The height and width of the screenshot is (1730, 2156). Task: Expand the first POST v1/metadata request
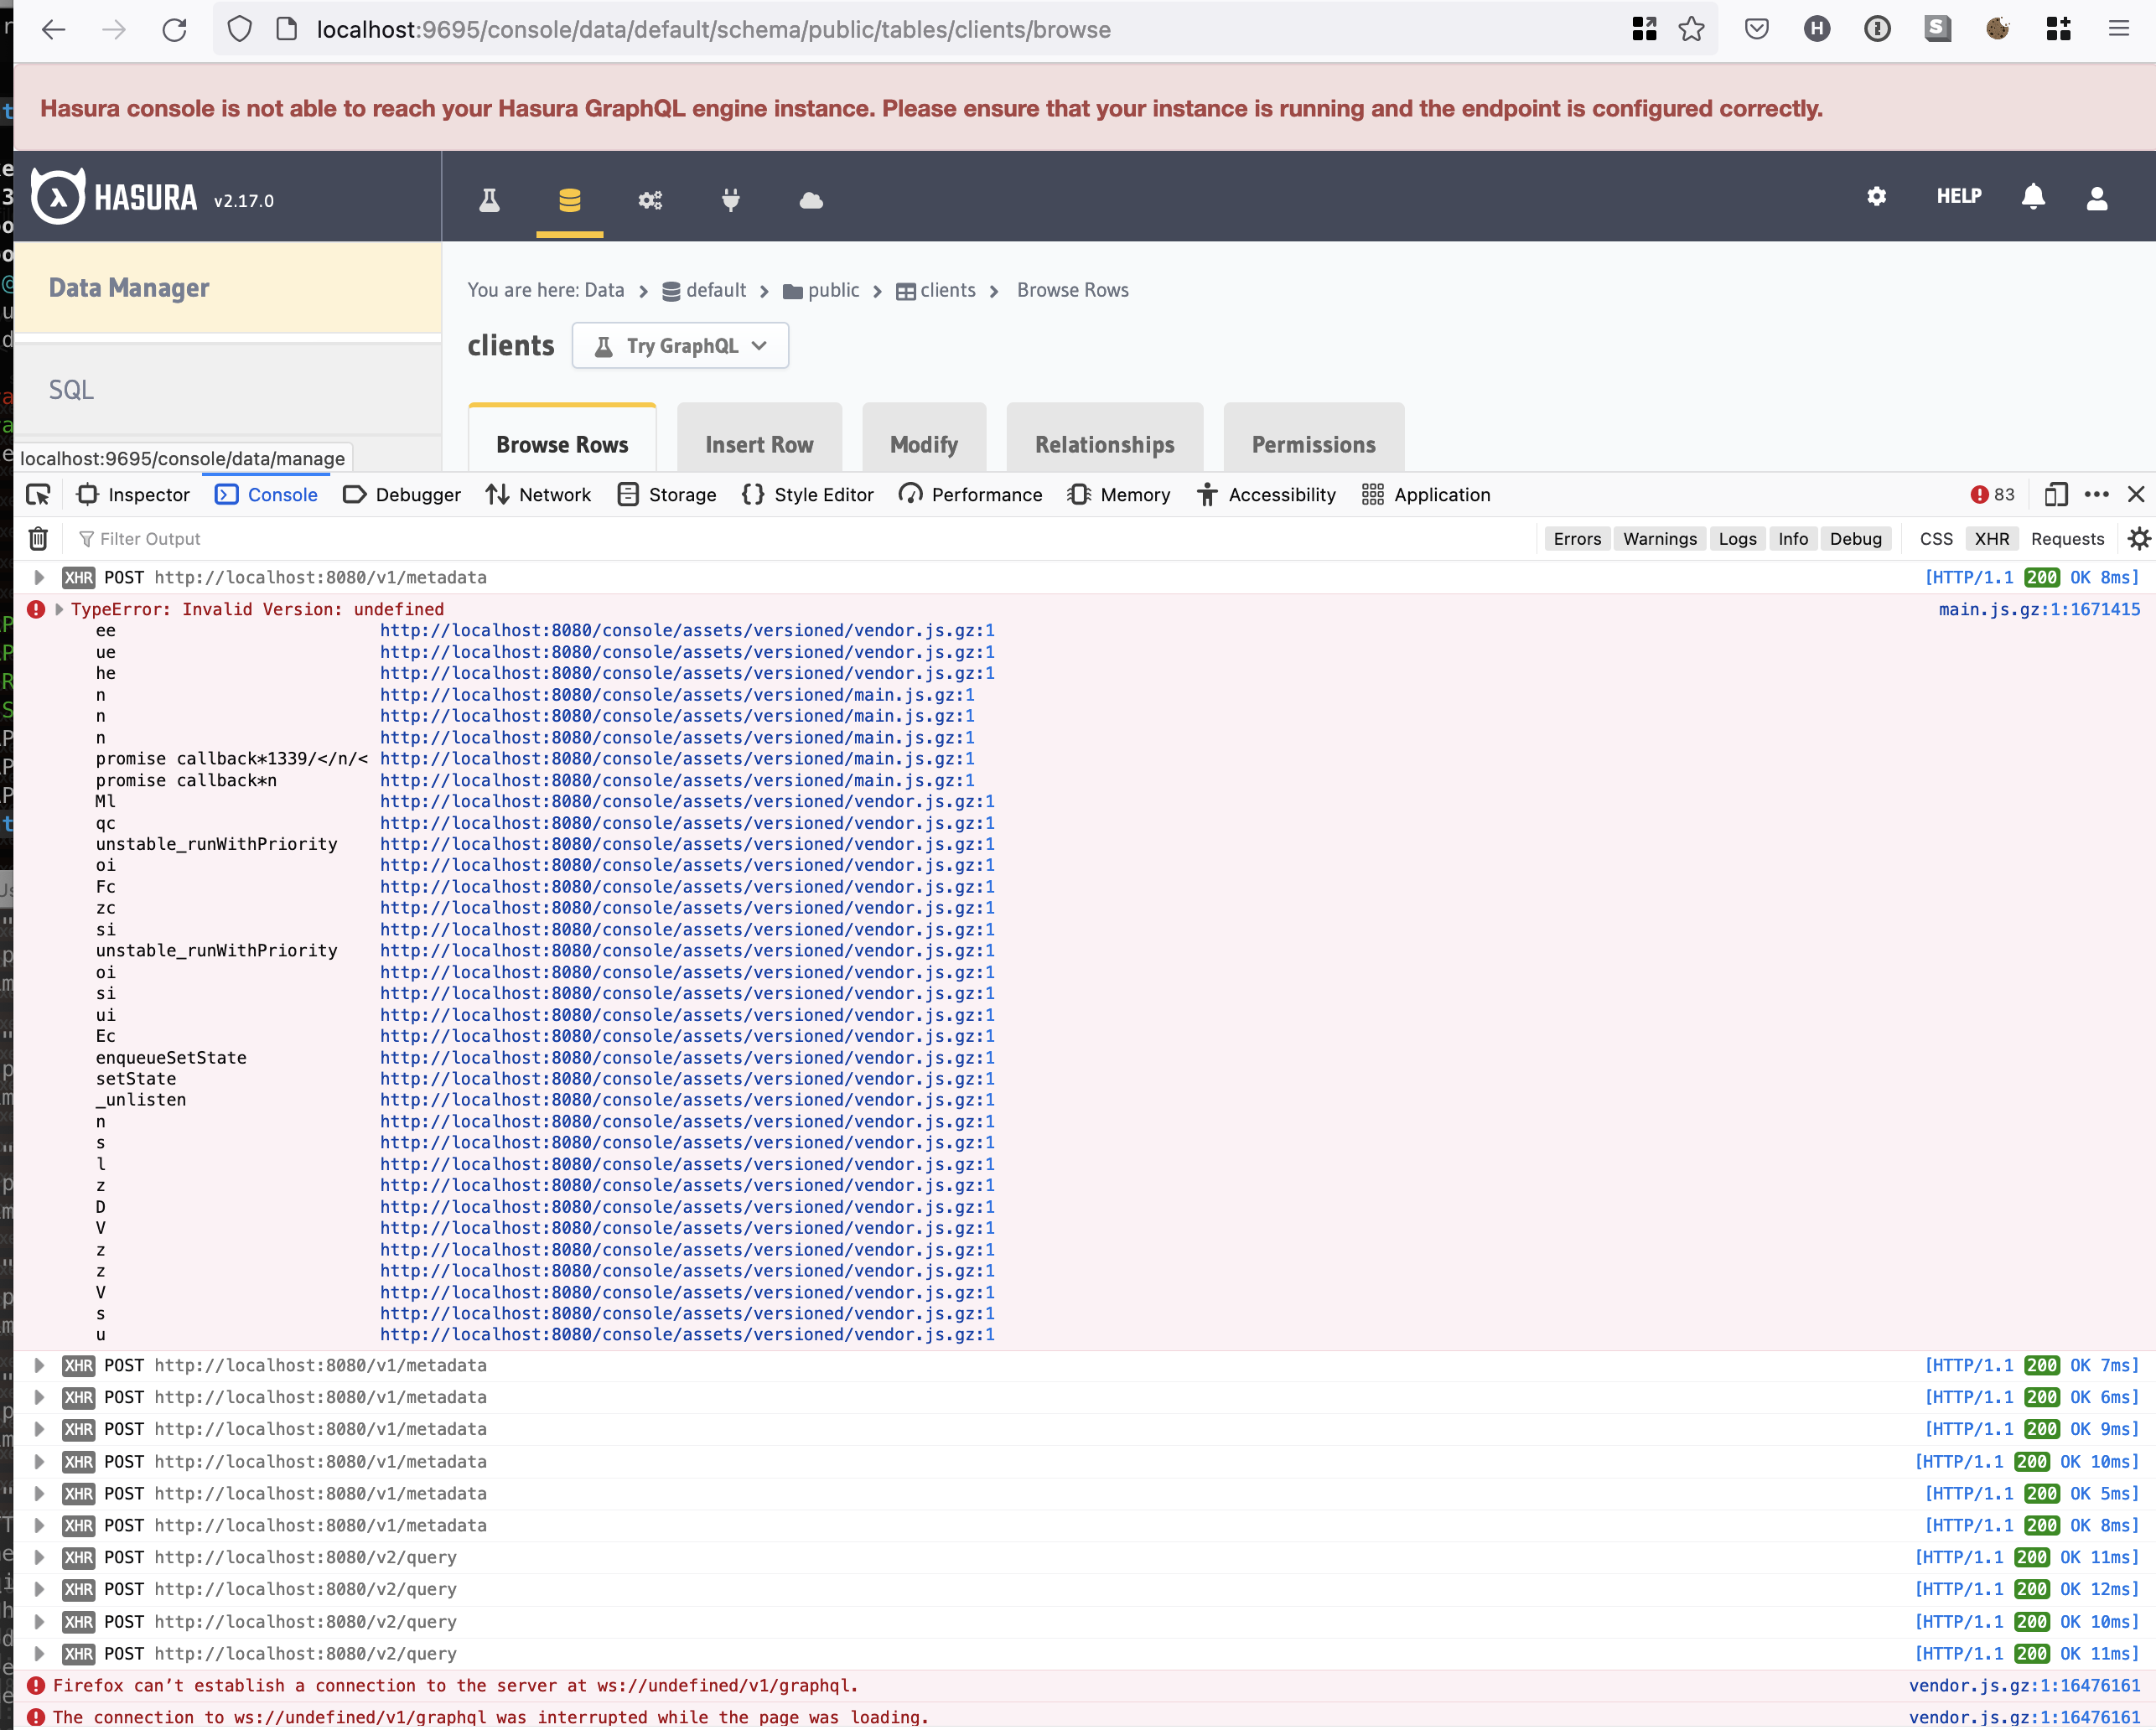(39, 578)
